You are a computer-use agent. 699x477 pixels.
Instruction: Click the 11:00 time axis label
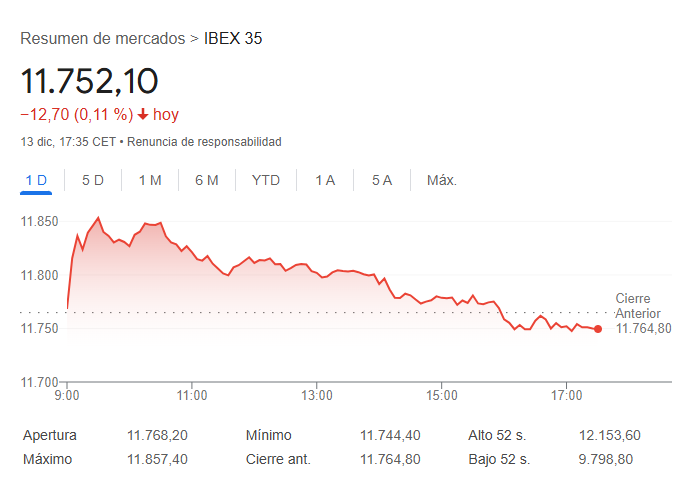tap(192, 395)
